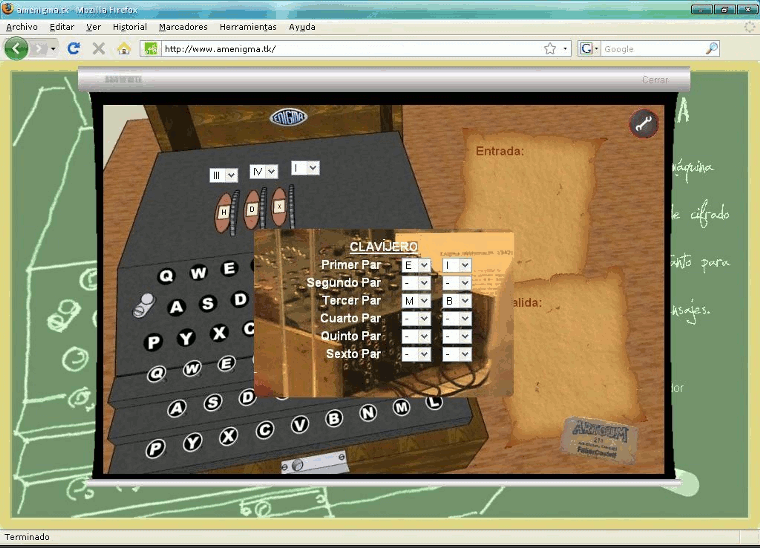The height and width of the screenshot is (548, 760).
Task: Click the ENIGMA oval logo badge
Action: (x=288, y=117)
